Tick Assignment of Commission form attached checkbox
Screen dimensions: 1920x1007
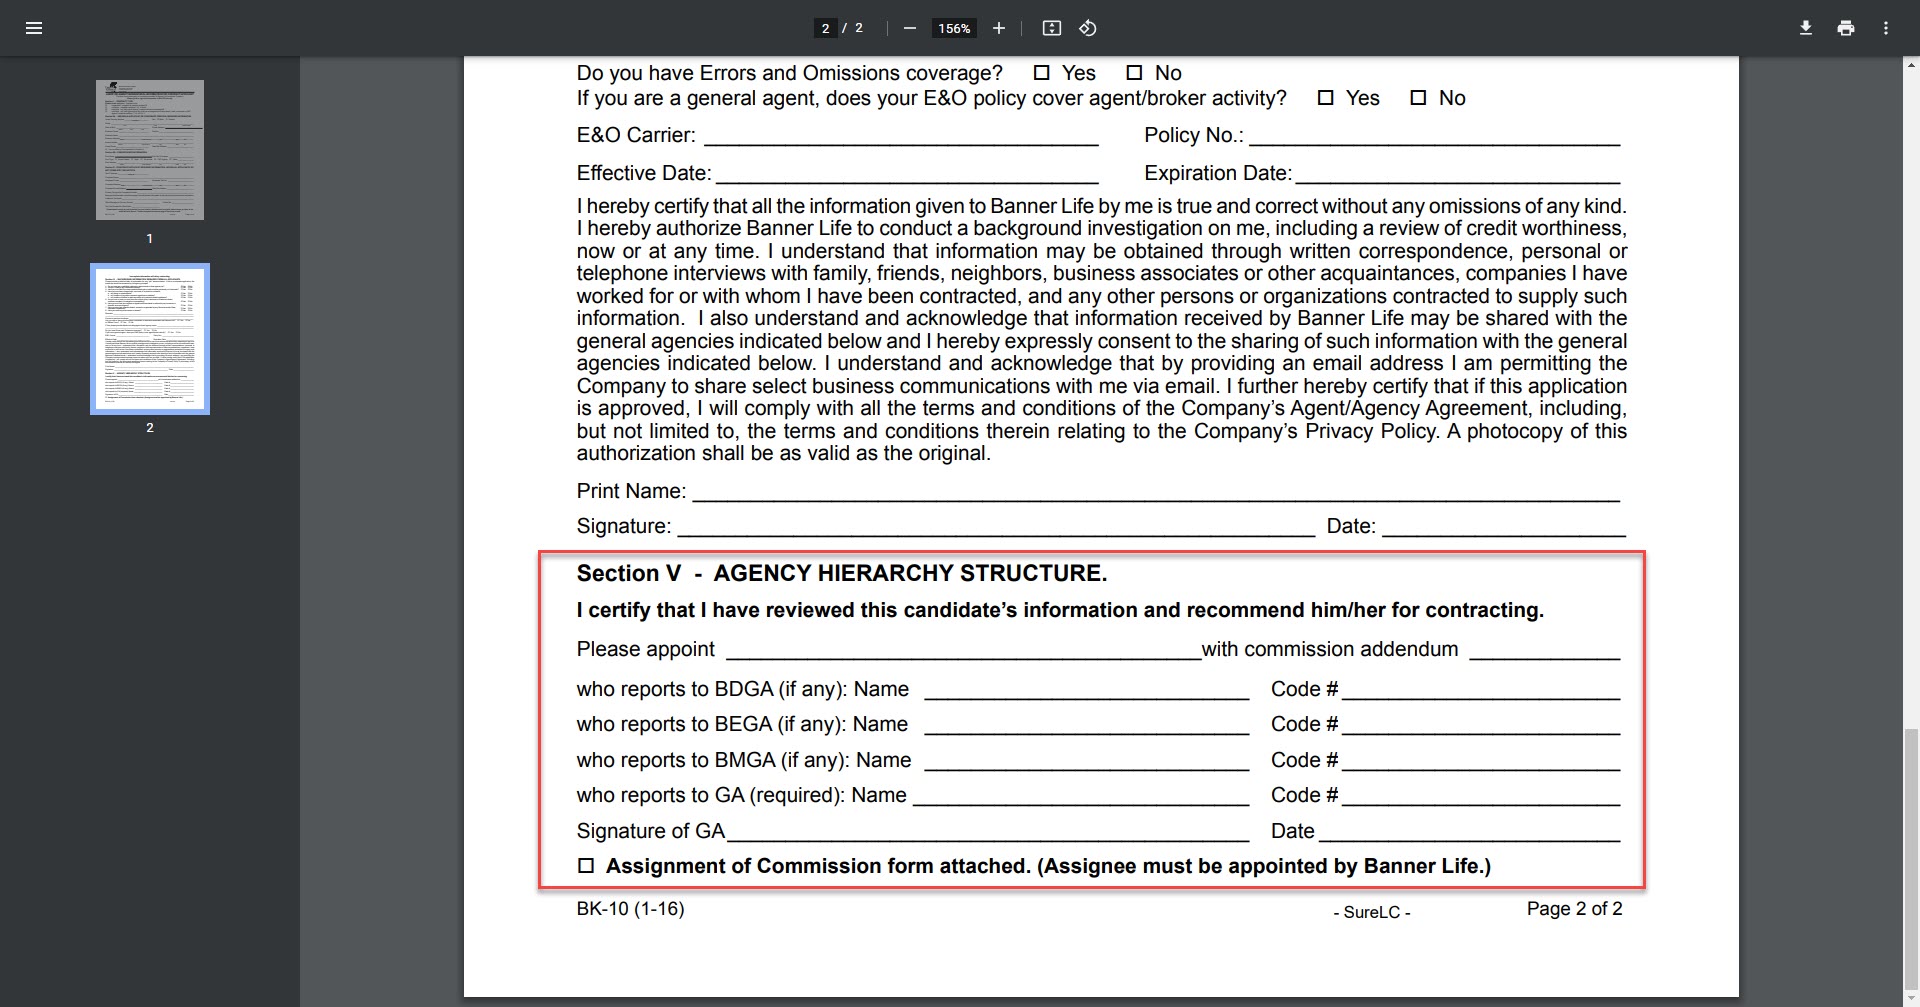[586, 866]
